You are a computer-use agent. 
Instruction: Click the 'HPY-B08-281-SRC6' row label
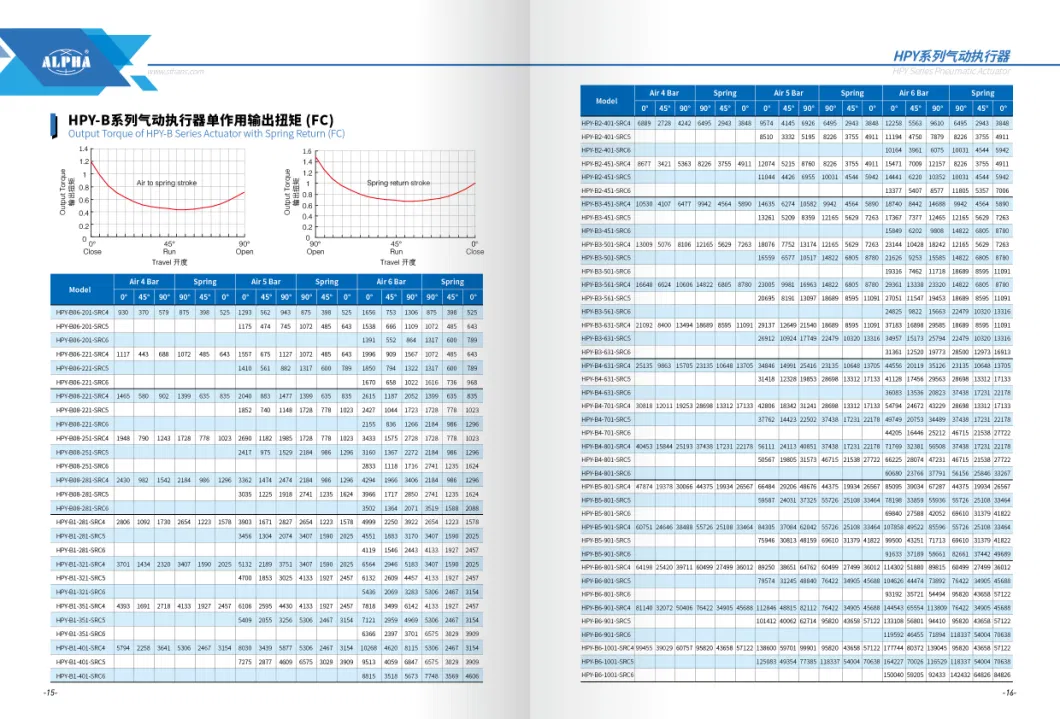[82, 508]
